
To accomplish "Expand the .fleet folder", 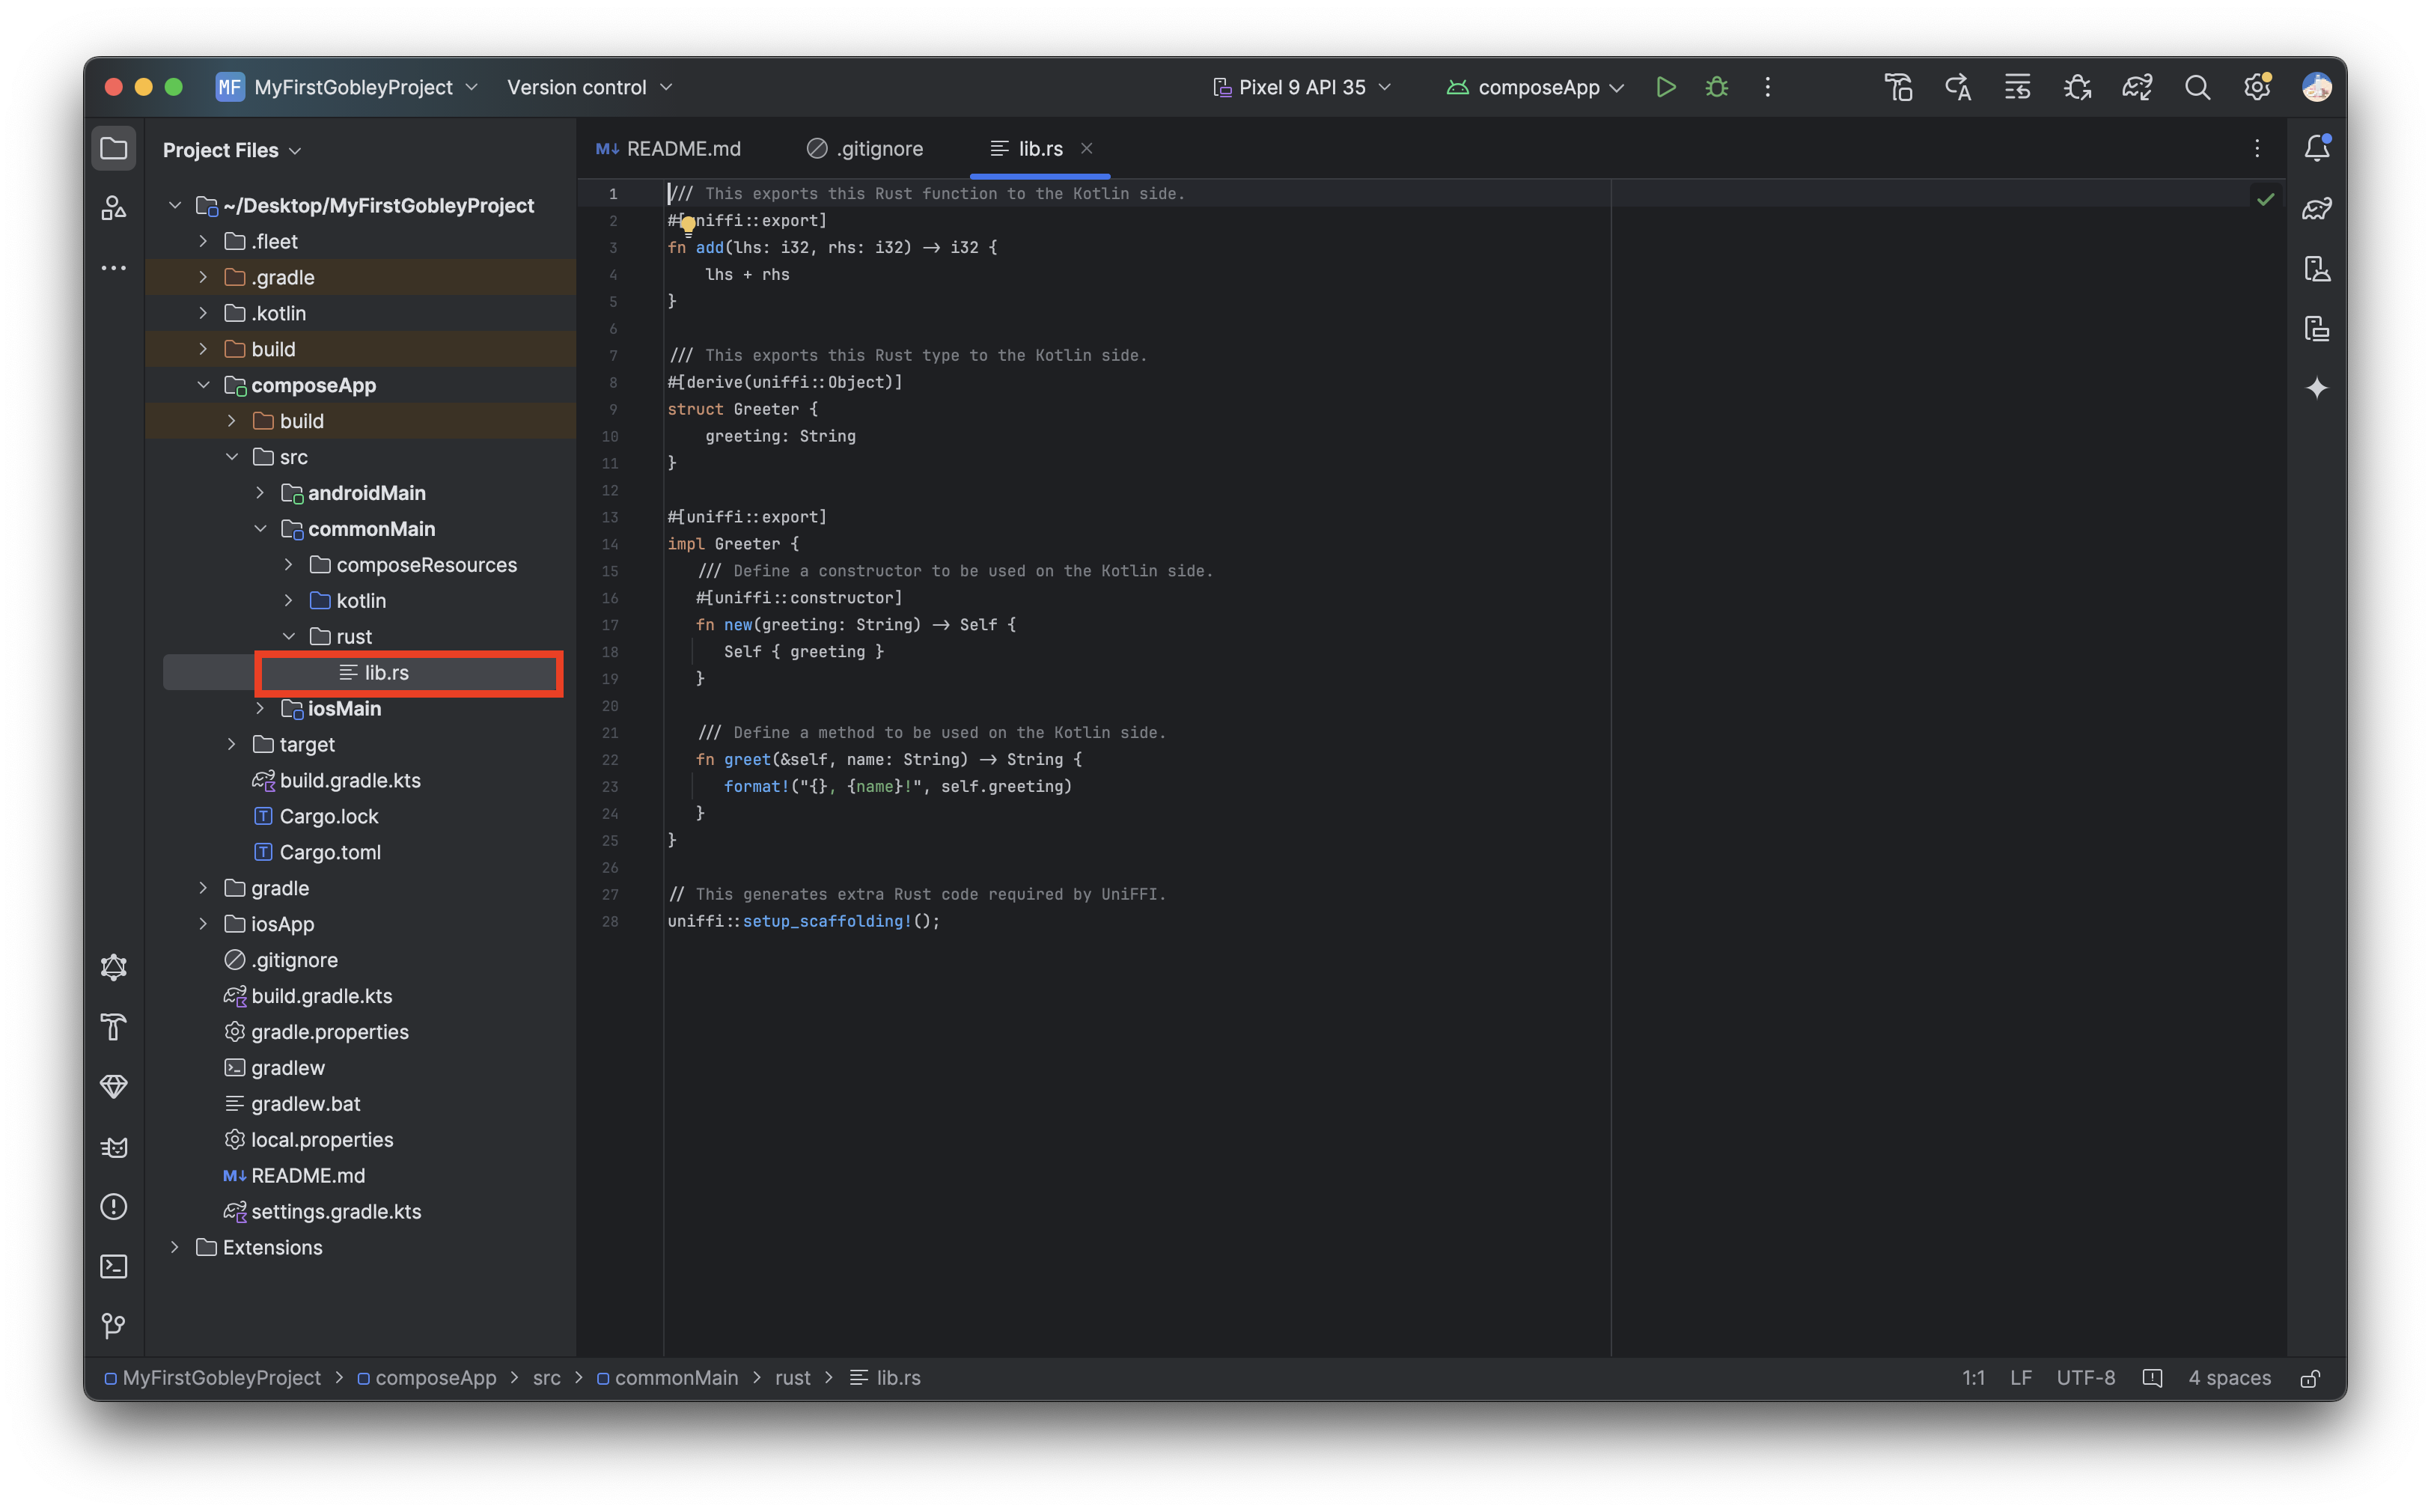I will pos(203,241).
